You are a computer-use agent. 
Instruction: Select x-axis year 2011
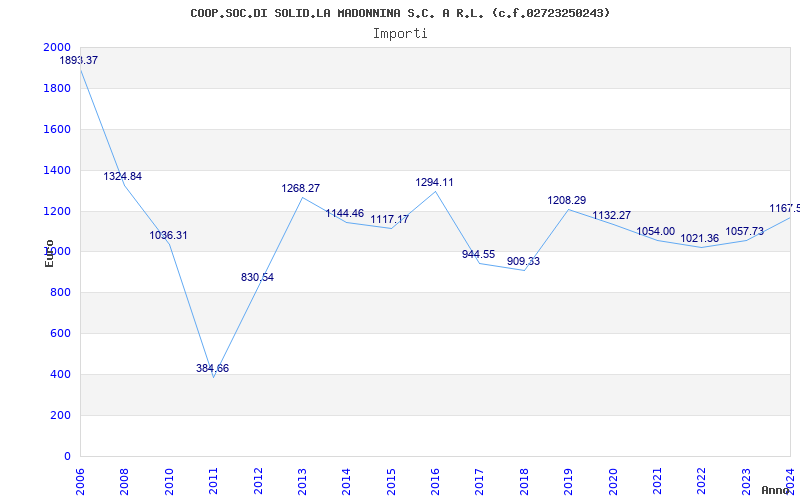pos(213,481)
